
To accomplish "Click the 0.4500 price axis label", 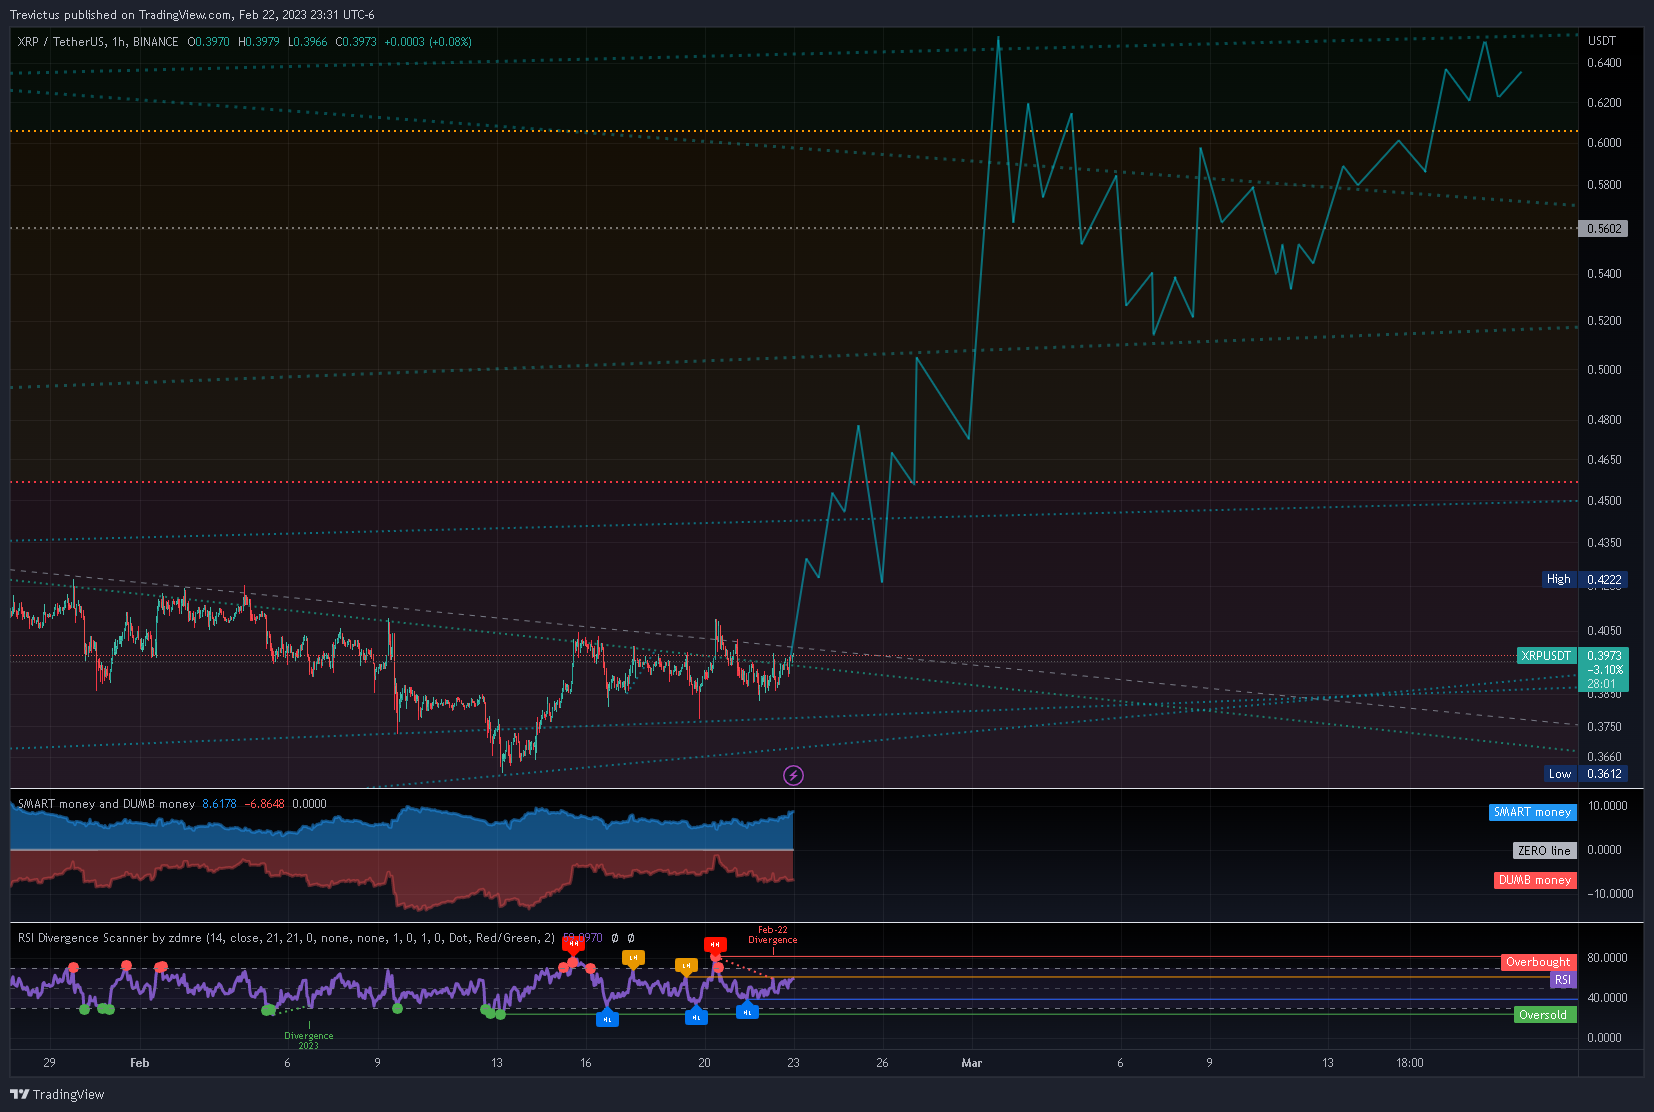I will click(1604, 501).
